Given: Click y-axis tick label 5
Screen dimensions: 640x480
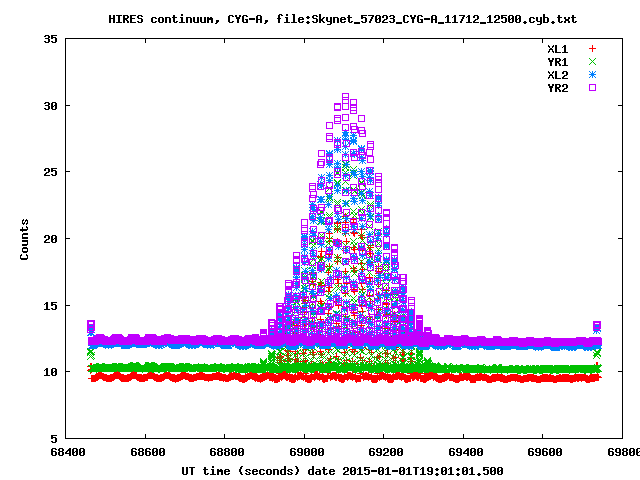Looking at the screenshot, I should point(54,439).
